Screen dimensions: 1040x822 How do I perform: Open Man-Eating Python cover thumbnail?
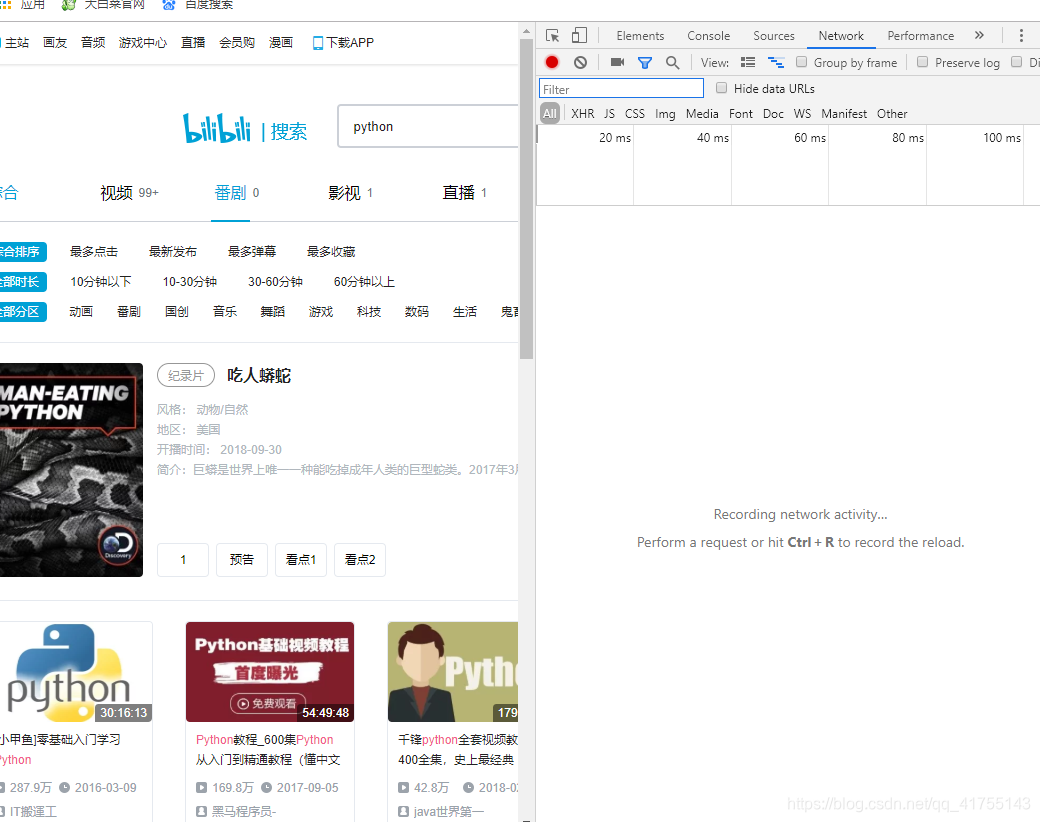pos(71,470)
